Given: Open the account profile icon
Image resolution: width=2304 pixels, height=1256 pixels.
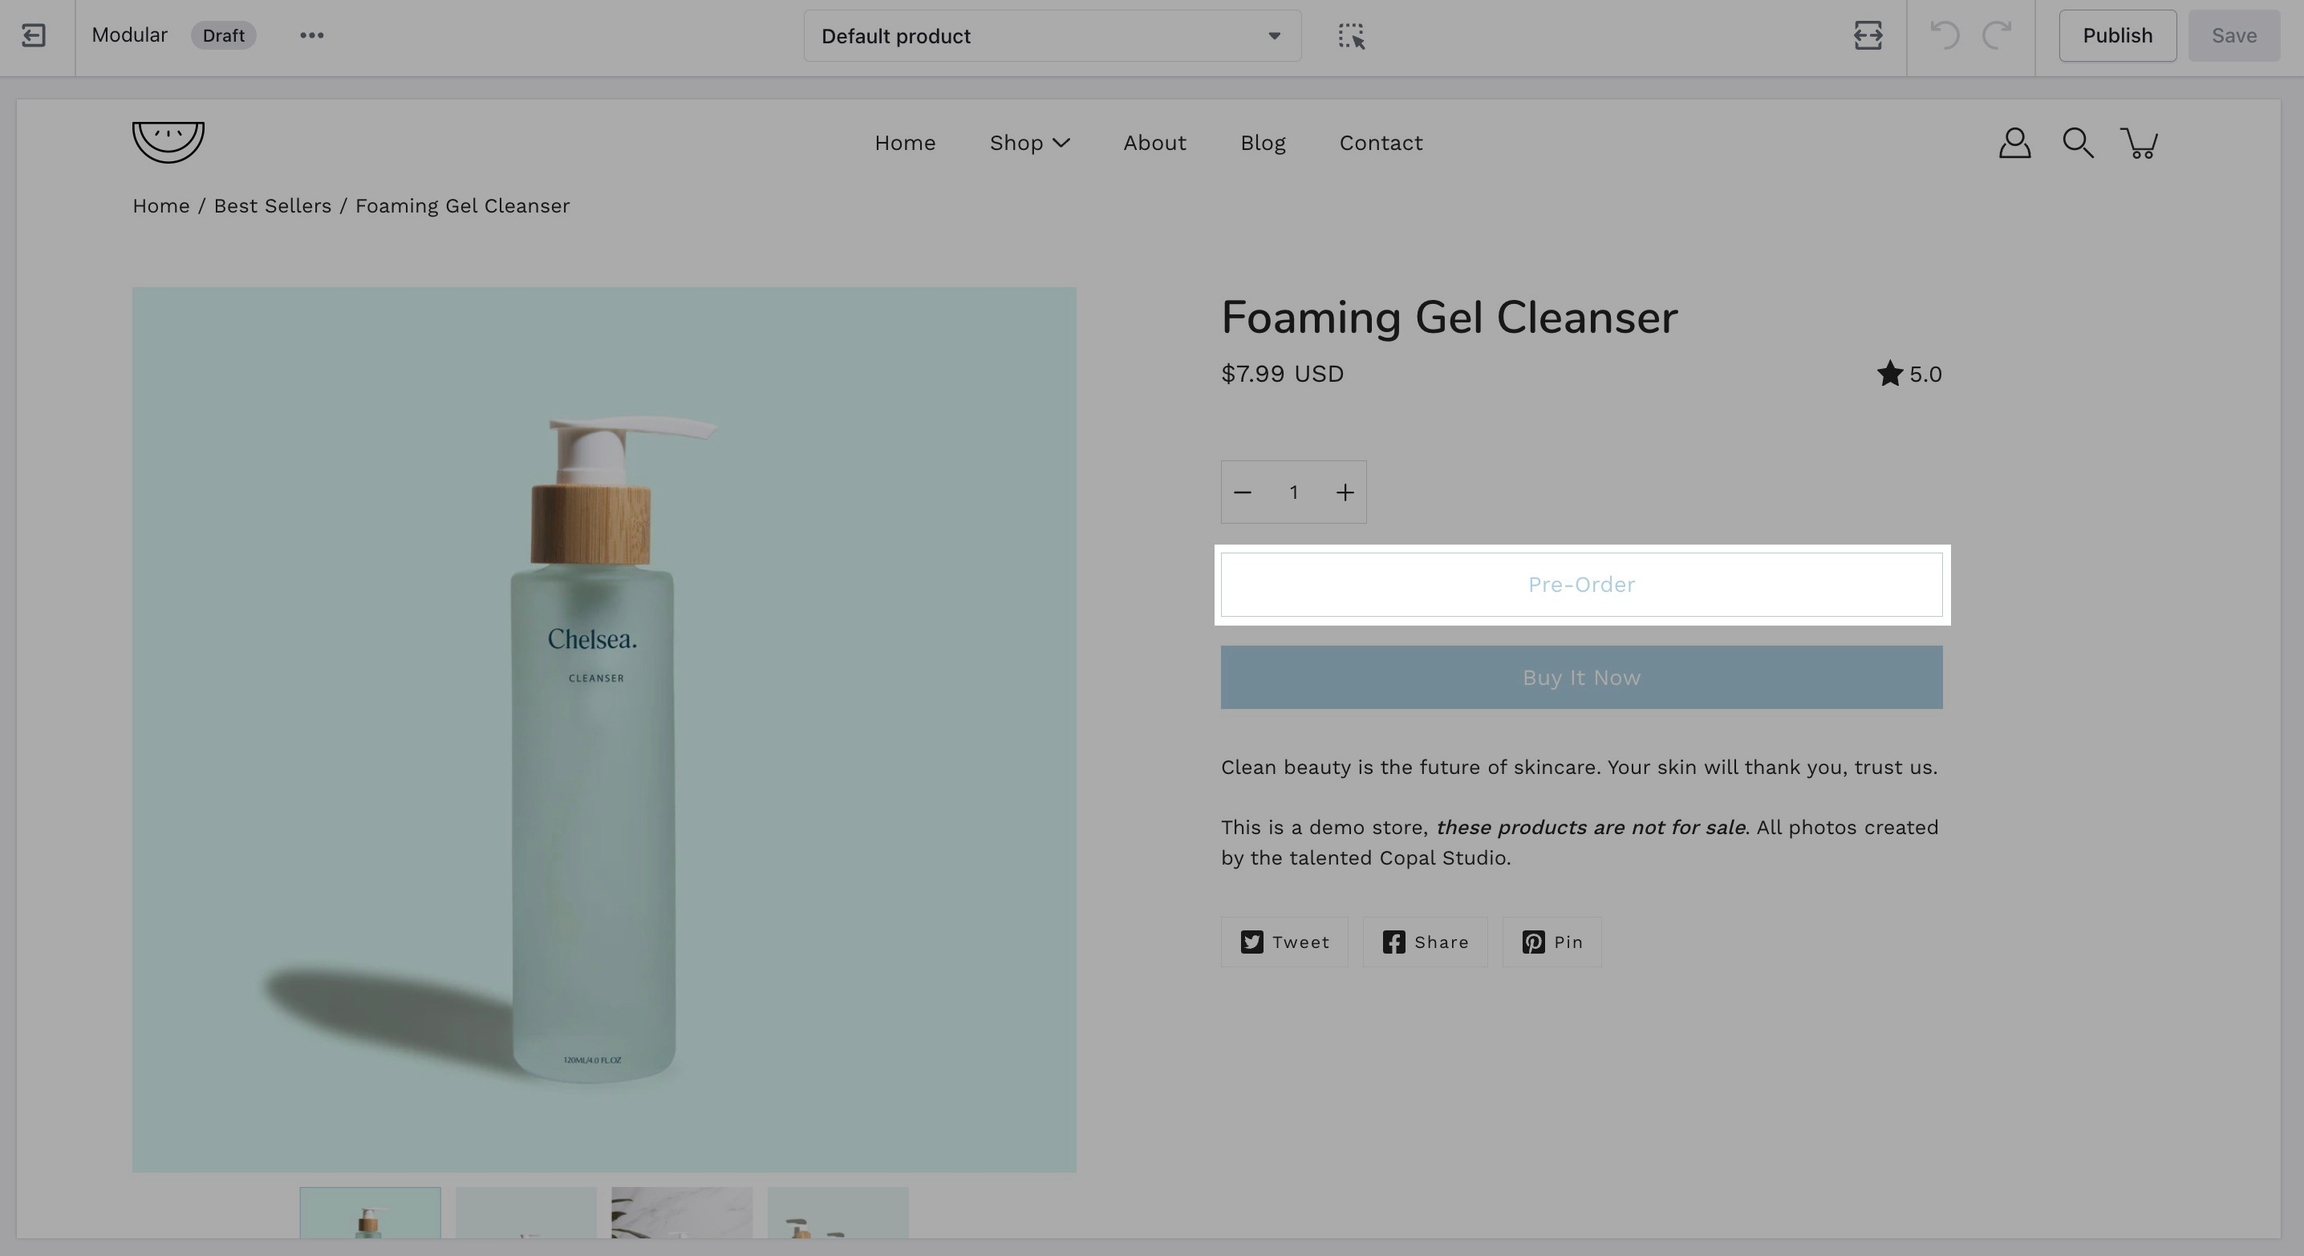Looking at the screenshot, I should pos(2014,143).
